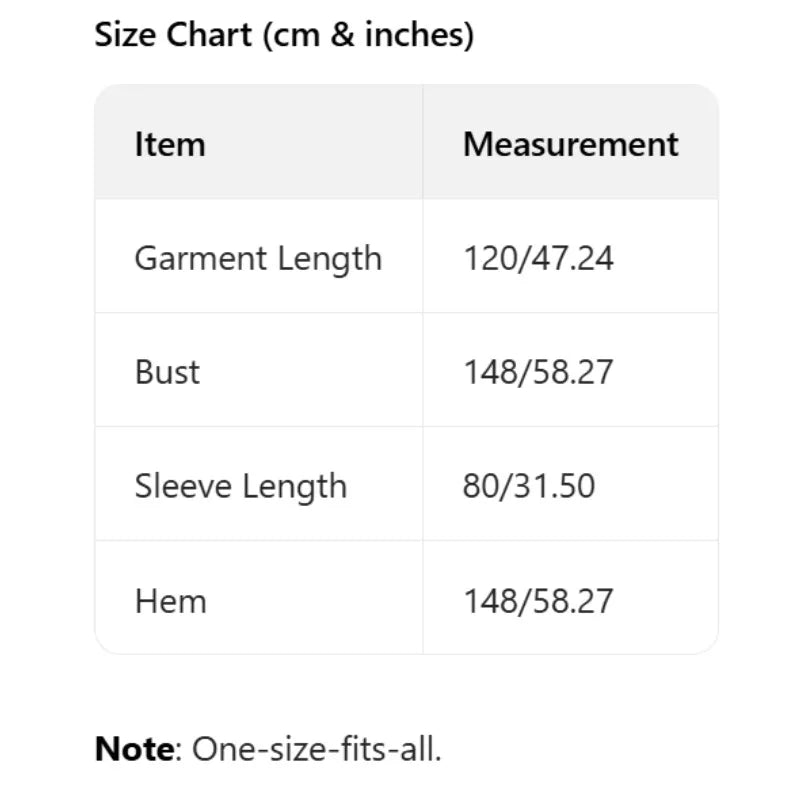Click the "Hem" row label
The height and width of the screenshot is (800, 800).
tap(170, 601)
